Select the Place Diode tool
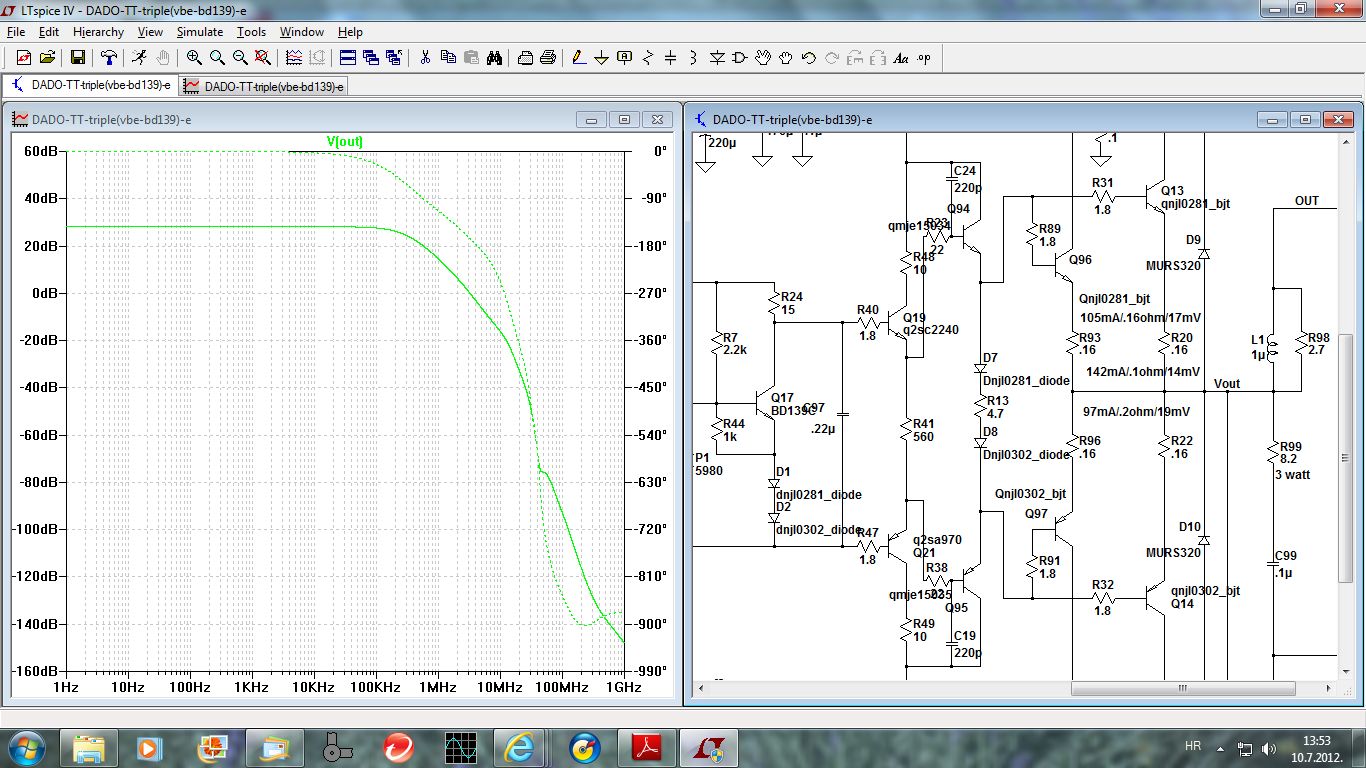 (716, 58)
